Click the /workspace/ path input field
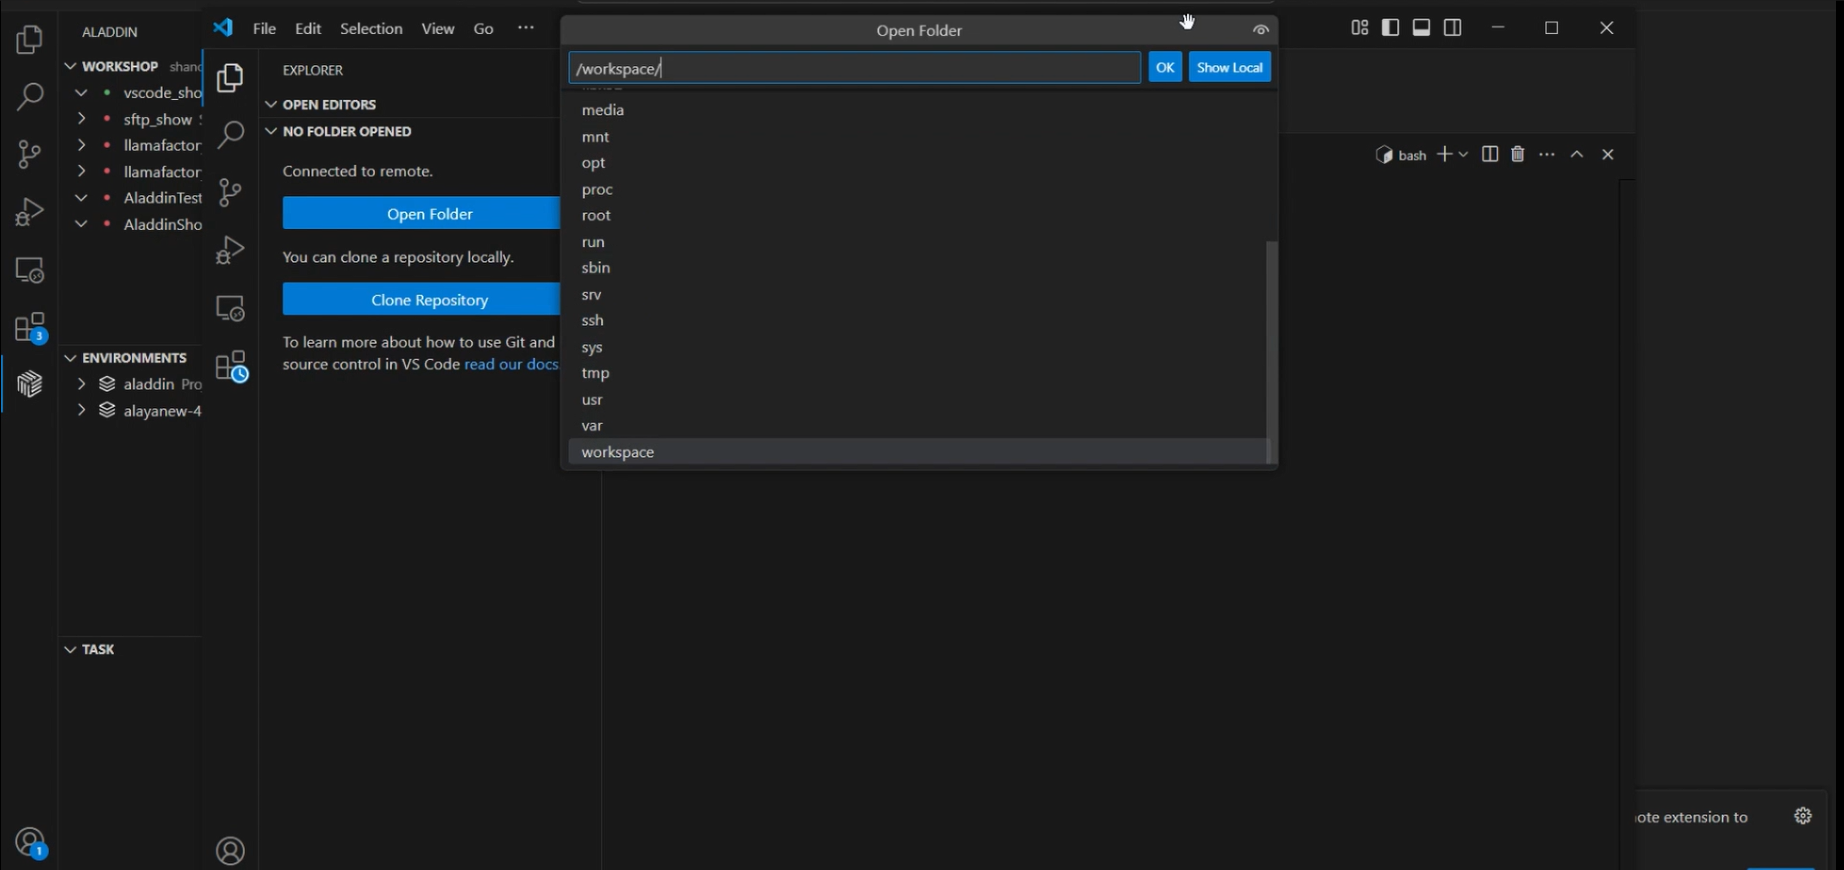The width and height of the screenshot is (1844, 870). [x=853, y=68]
